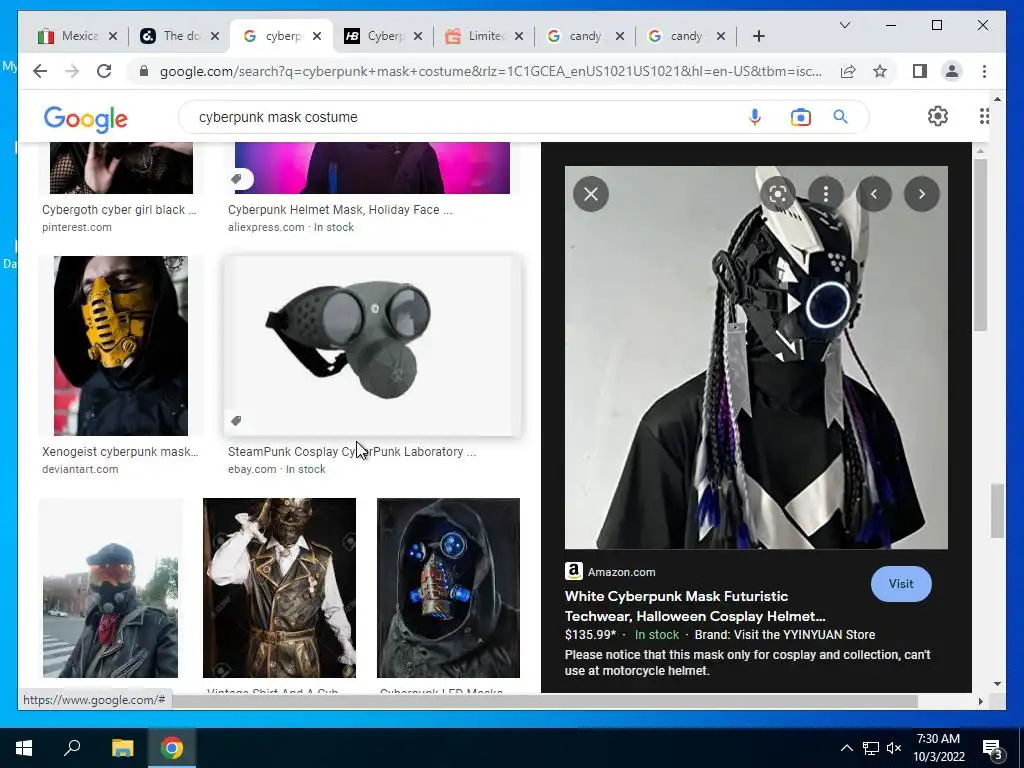Open a new browser tab
This screenshot has height=768, width=1024.
click(x=758, y=36)
